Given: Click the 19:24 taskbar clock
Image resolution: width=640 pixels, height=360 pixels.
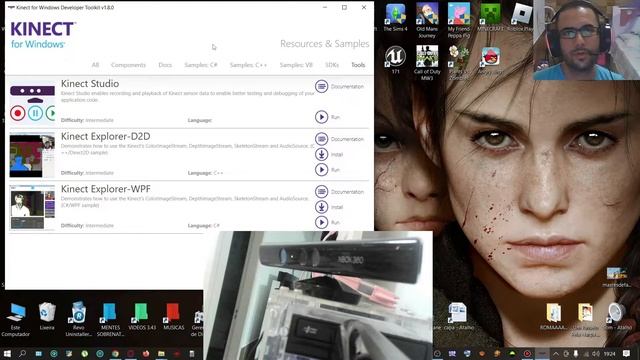Looking at the screenshot, I should pyautogui.click(x=609, y=353).
